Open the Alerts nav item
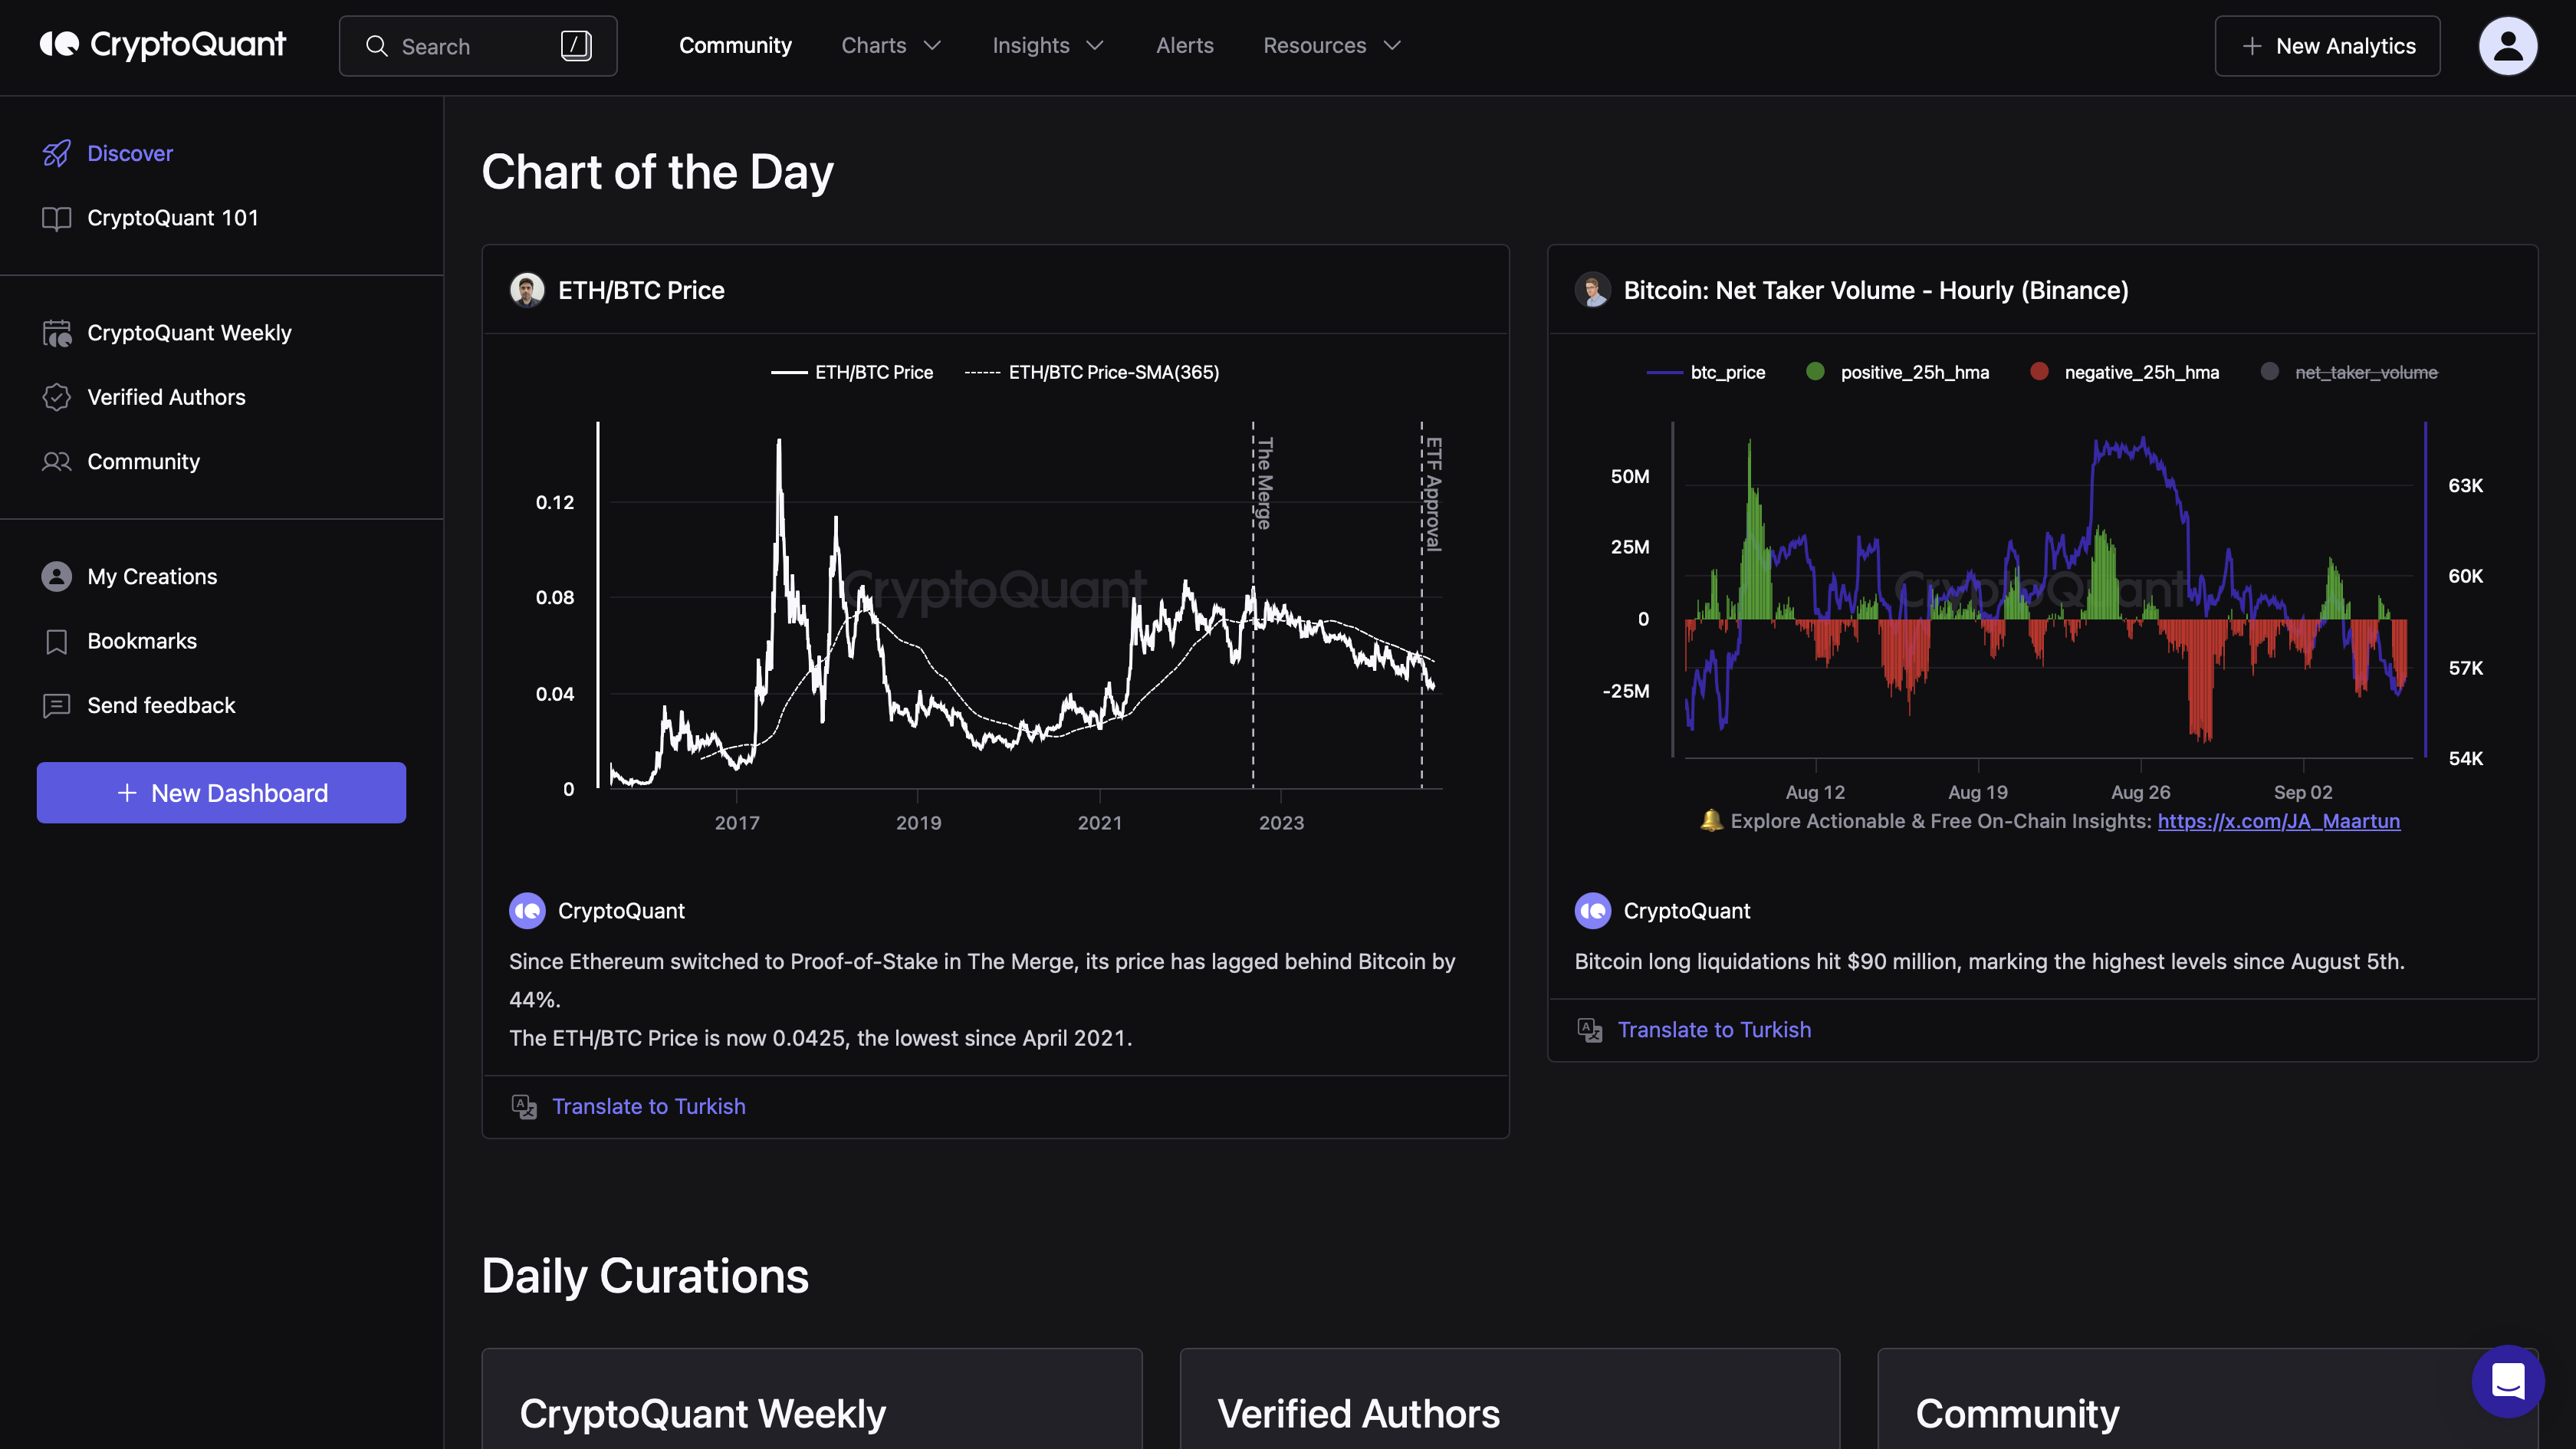Viewport: 2576px width, 1449px height. [1184, 46]
